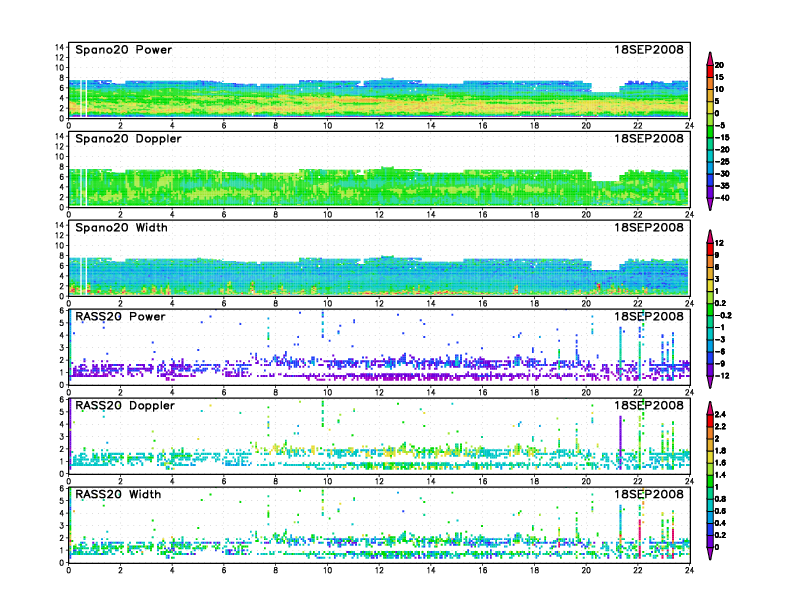
Task: Click tall magenta spike in RASS20 Width plot
Action: 639,538
